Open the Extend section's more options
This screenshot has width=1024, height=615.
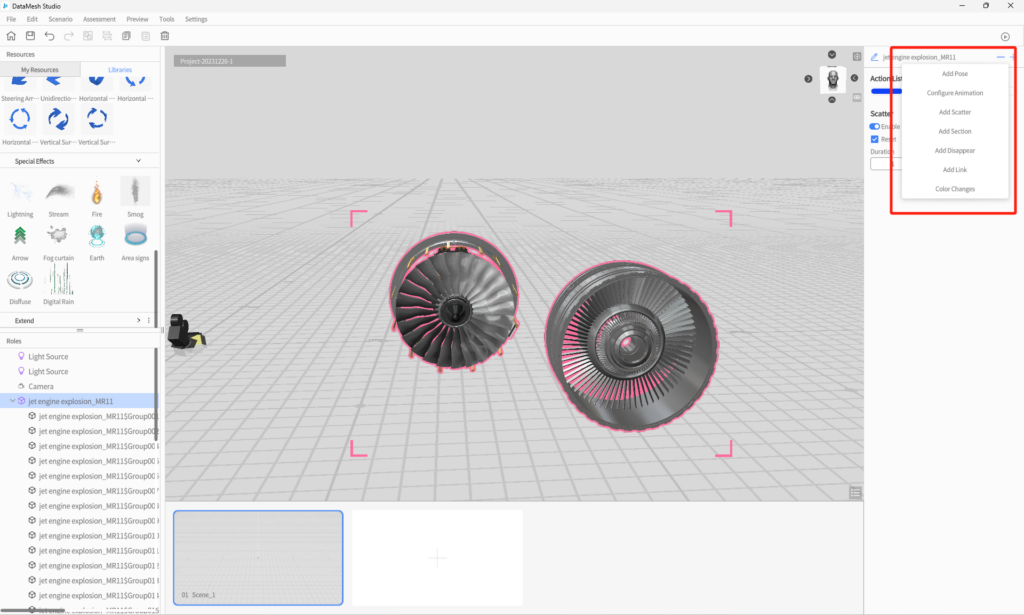click(149, 321)
